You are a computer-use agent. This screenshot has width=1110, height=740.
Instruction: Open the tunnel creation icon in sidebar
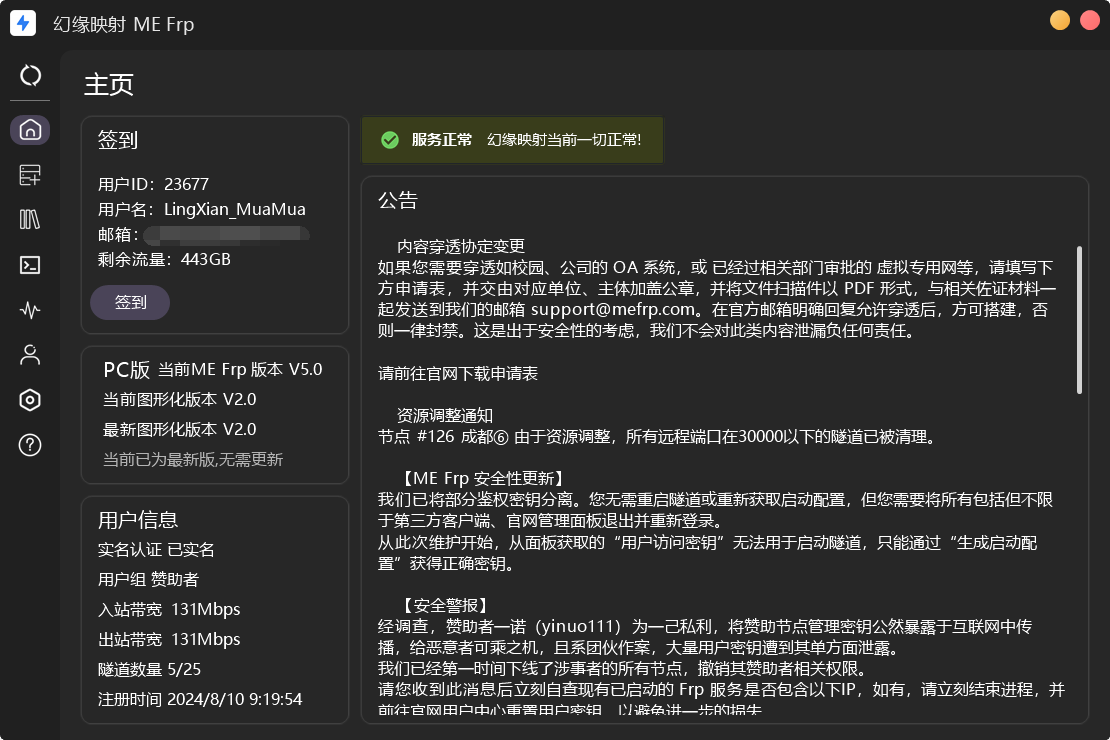point(29,175)
